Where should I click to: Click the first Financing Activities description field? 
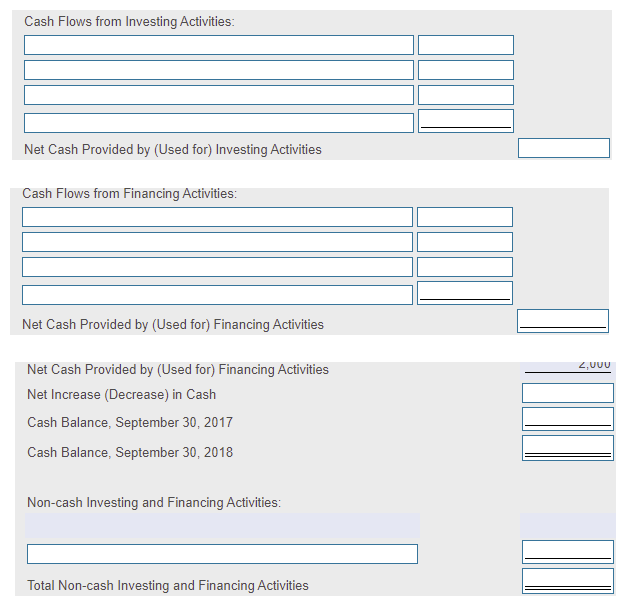(x=217, y=217)
